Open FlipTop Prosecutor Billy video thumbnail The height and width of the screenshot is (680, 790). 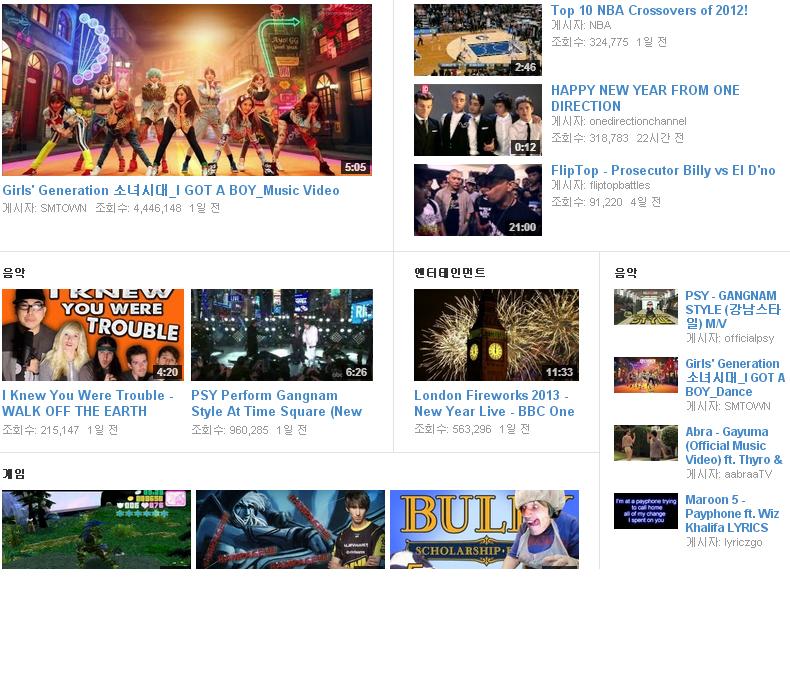pyautogui.click(x=478, y=200)
